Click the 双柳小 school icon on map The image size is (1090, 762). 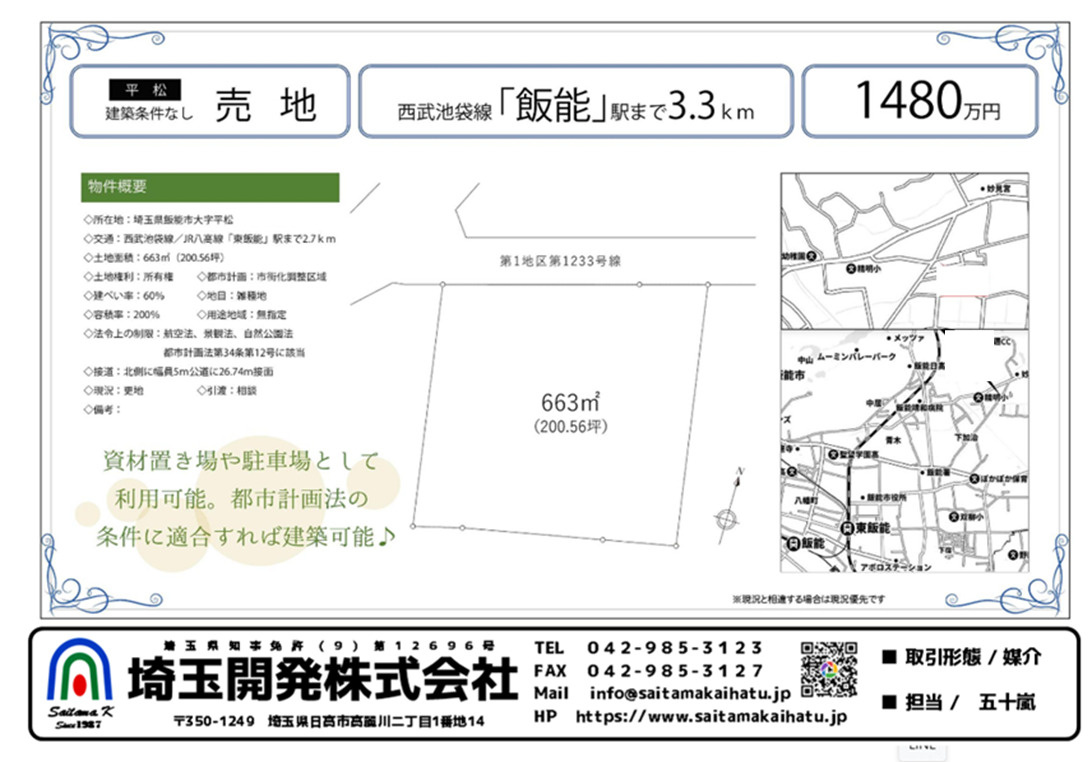954,516
